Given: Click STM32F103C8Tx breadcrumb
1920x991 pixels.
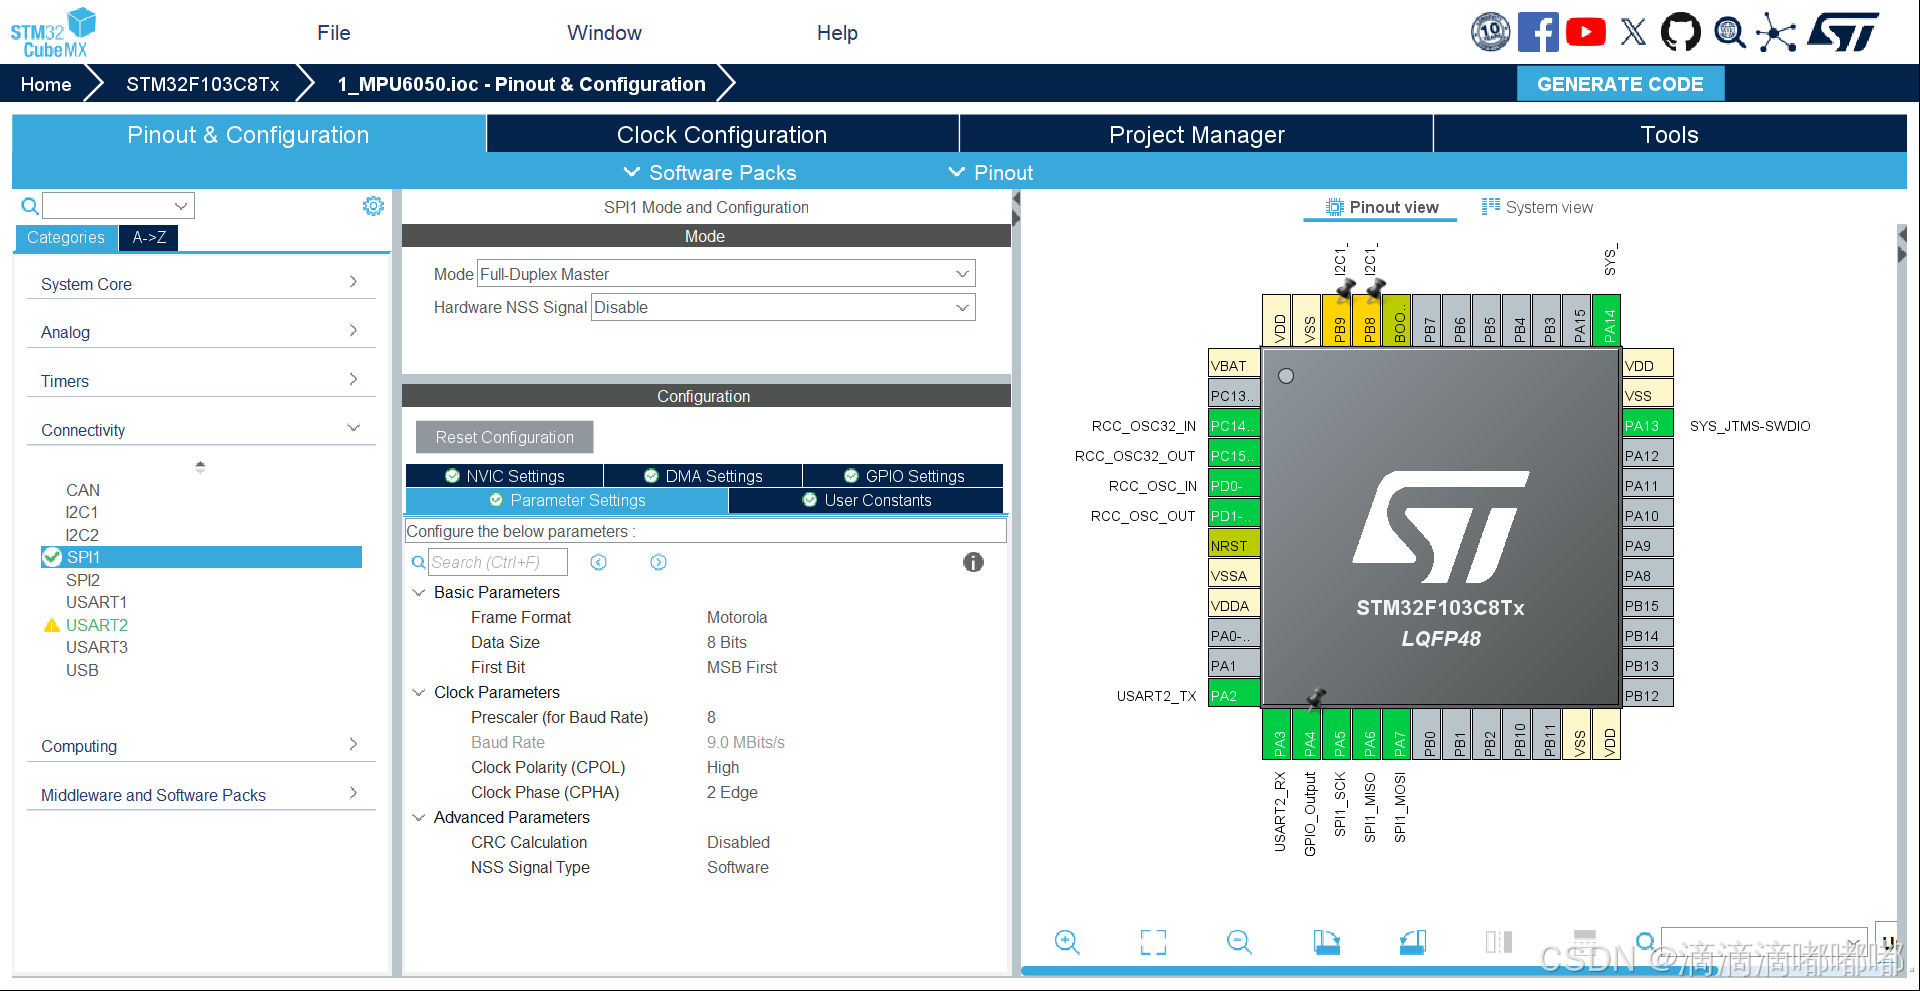Looking at the screenshot, I should [203, 84].
